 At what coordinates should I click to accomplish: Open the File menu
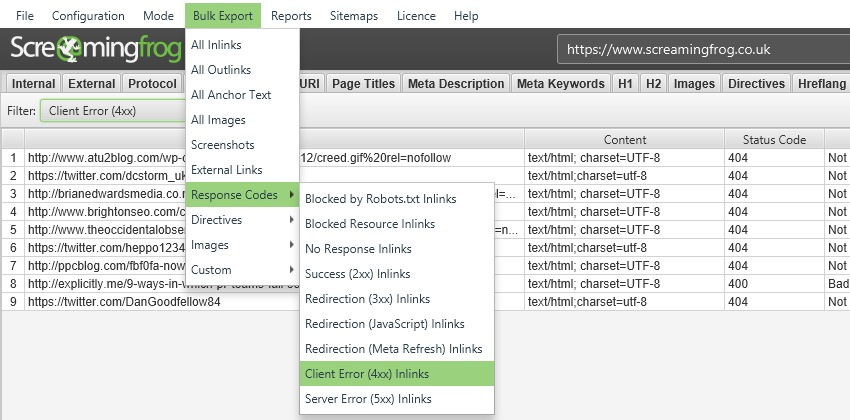click(25, 16)
